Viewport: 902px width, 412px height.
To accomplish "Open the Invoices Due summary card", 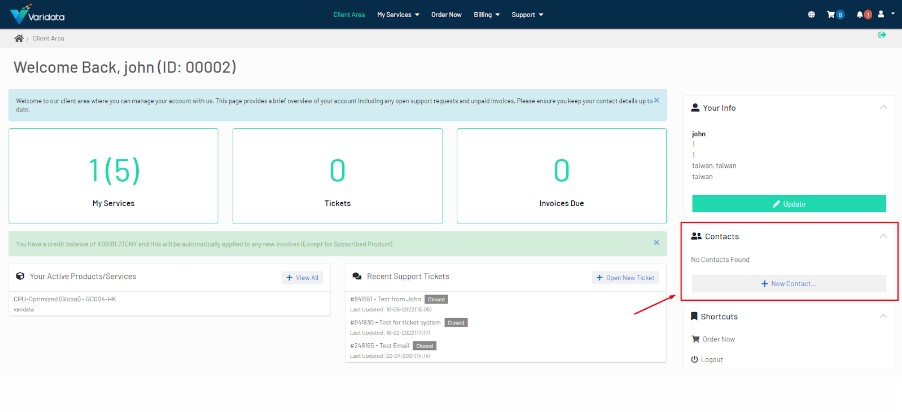I will [561, 176].
